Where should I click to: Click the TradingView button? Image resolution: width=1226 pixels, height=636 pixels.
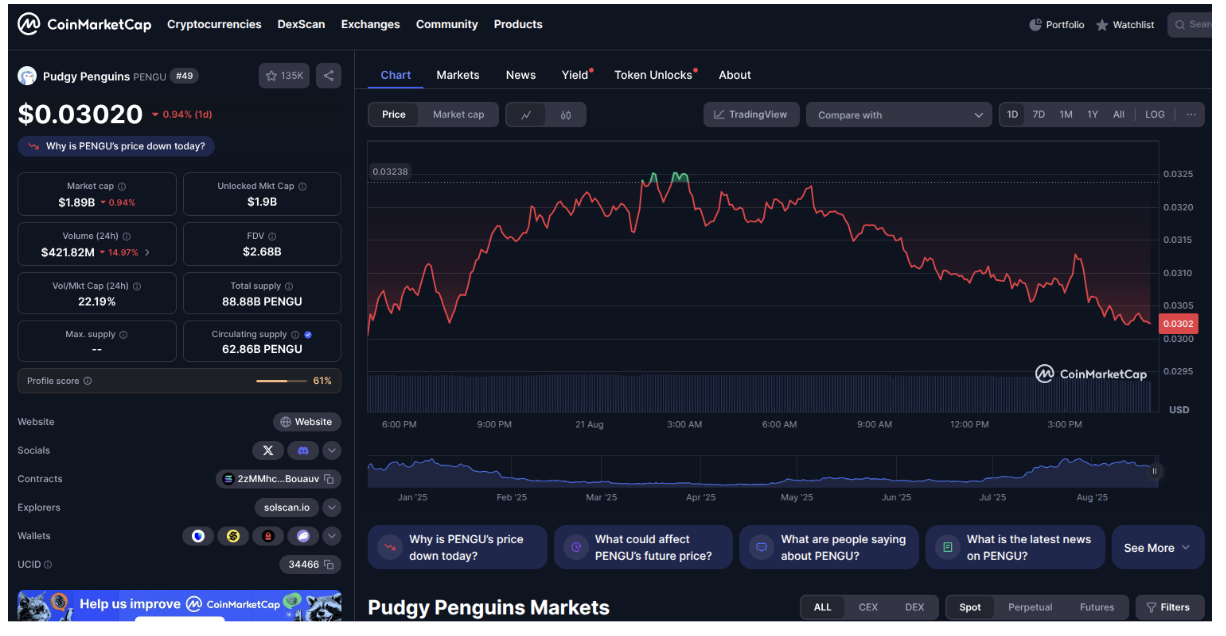750,115
